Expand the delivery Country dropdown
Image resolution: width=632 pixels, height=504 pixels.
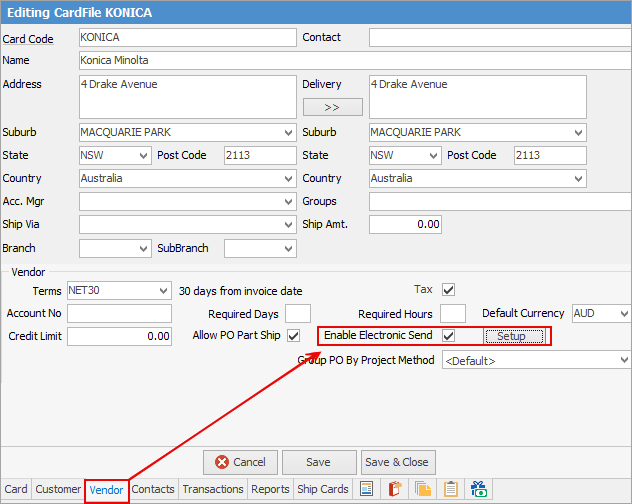click(x=578, y=178)
